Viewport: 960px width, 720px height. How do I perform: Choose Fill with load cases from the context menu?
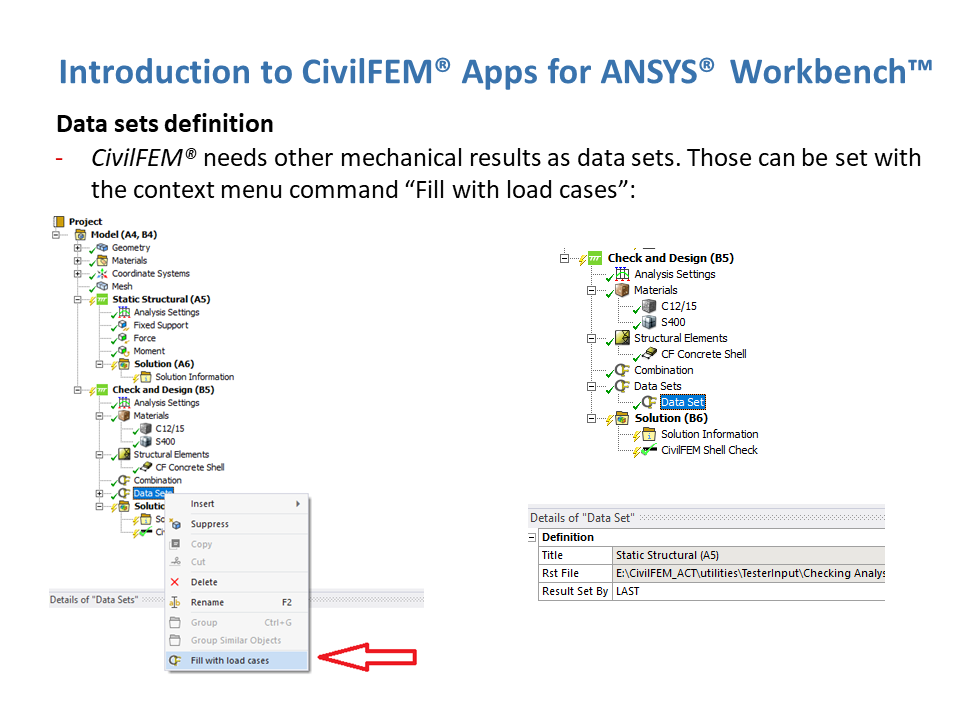[229, 661]
